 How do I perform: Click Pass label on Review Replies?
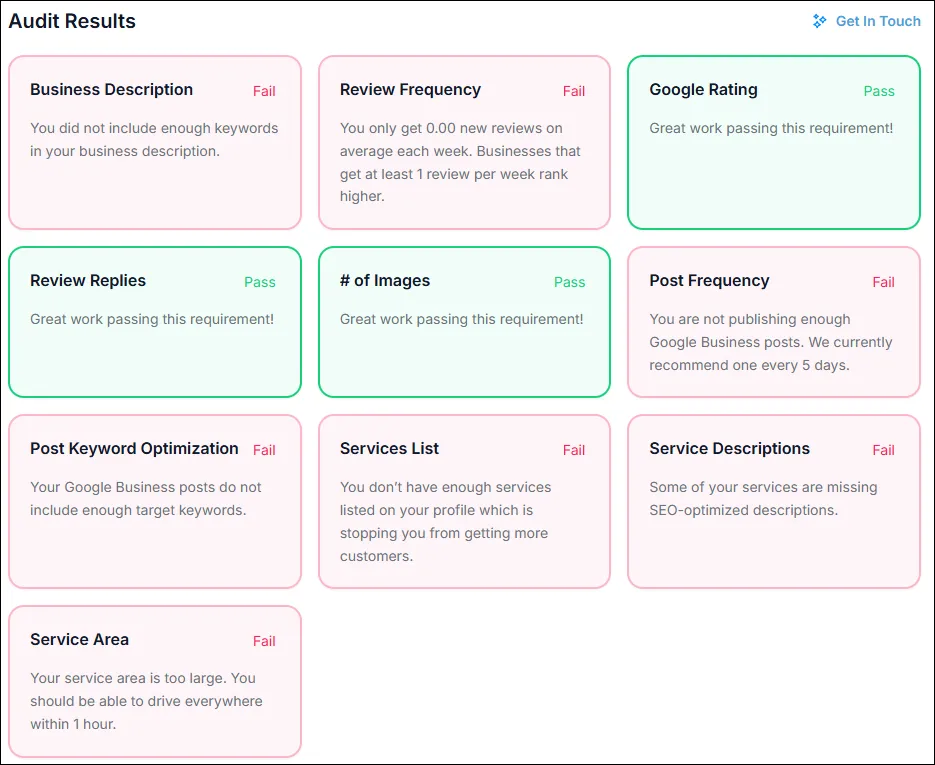(260, 282)
